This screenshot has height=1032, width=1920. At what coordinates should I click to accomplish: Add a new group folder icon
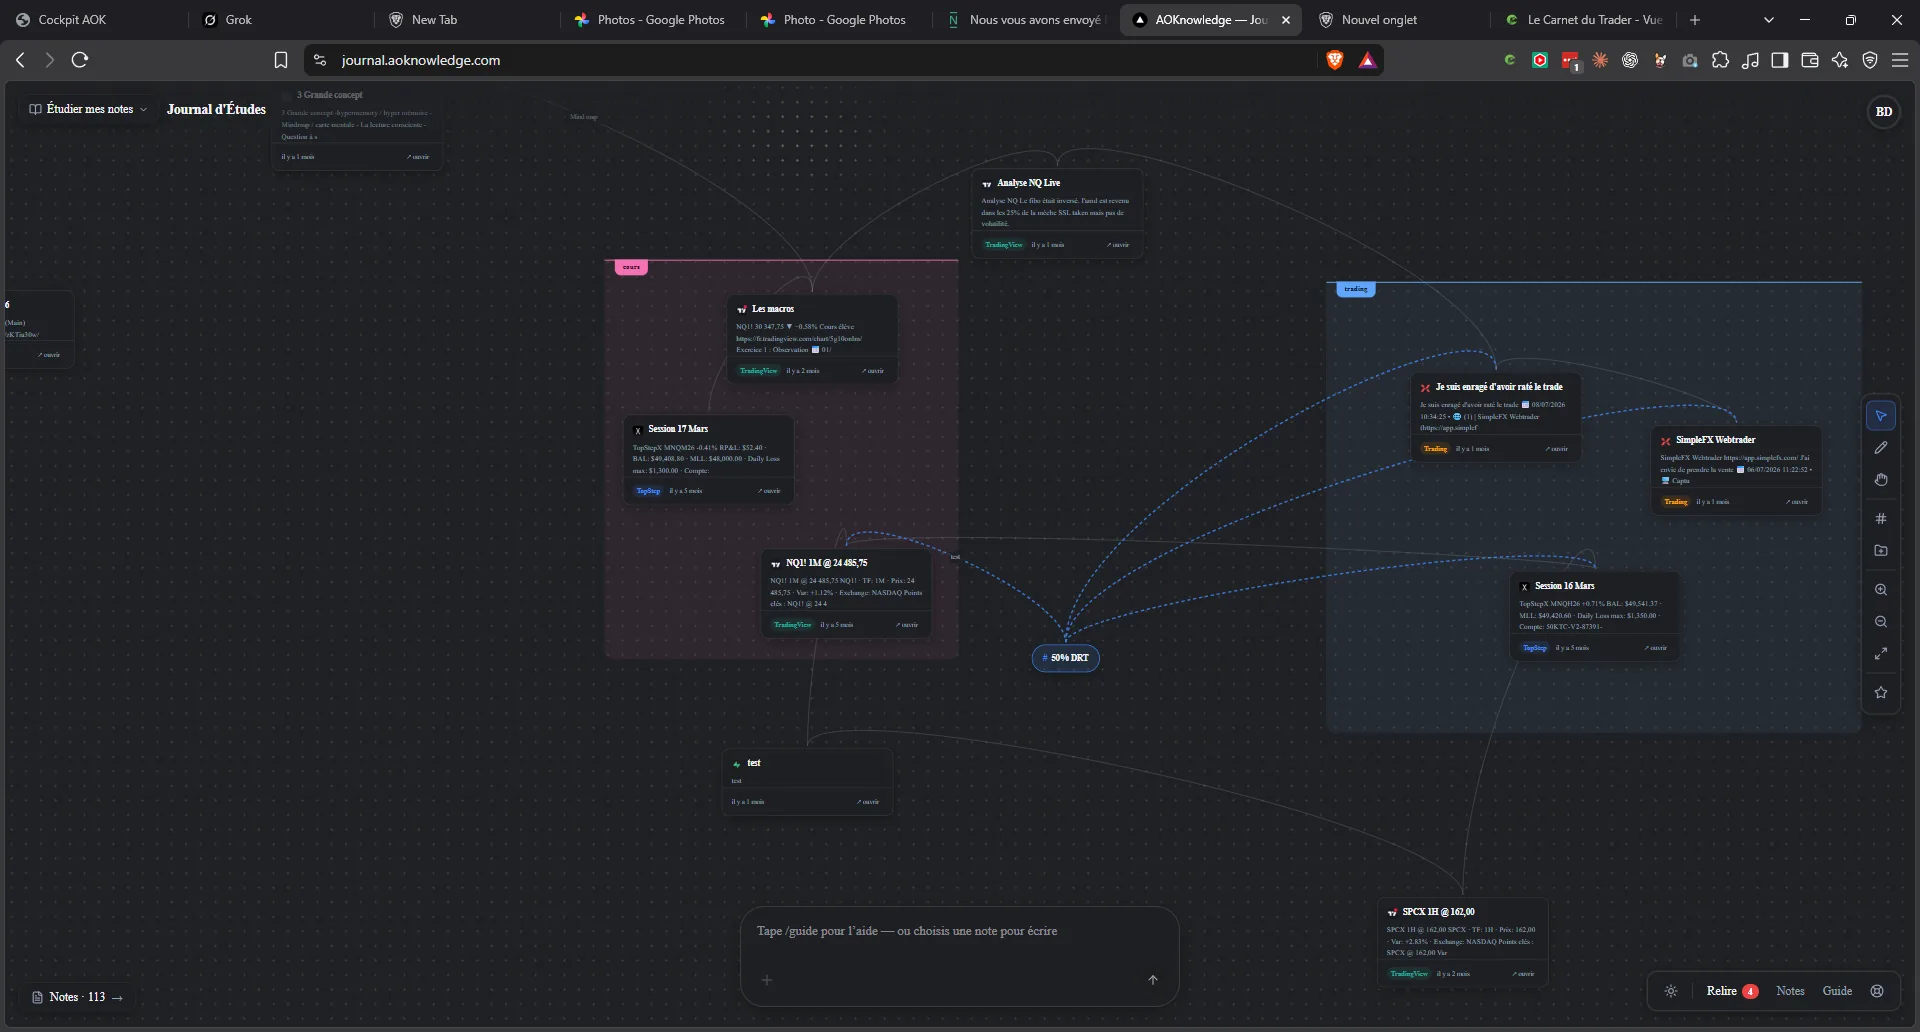coord(1881,551)
